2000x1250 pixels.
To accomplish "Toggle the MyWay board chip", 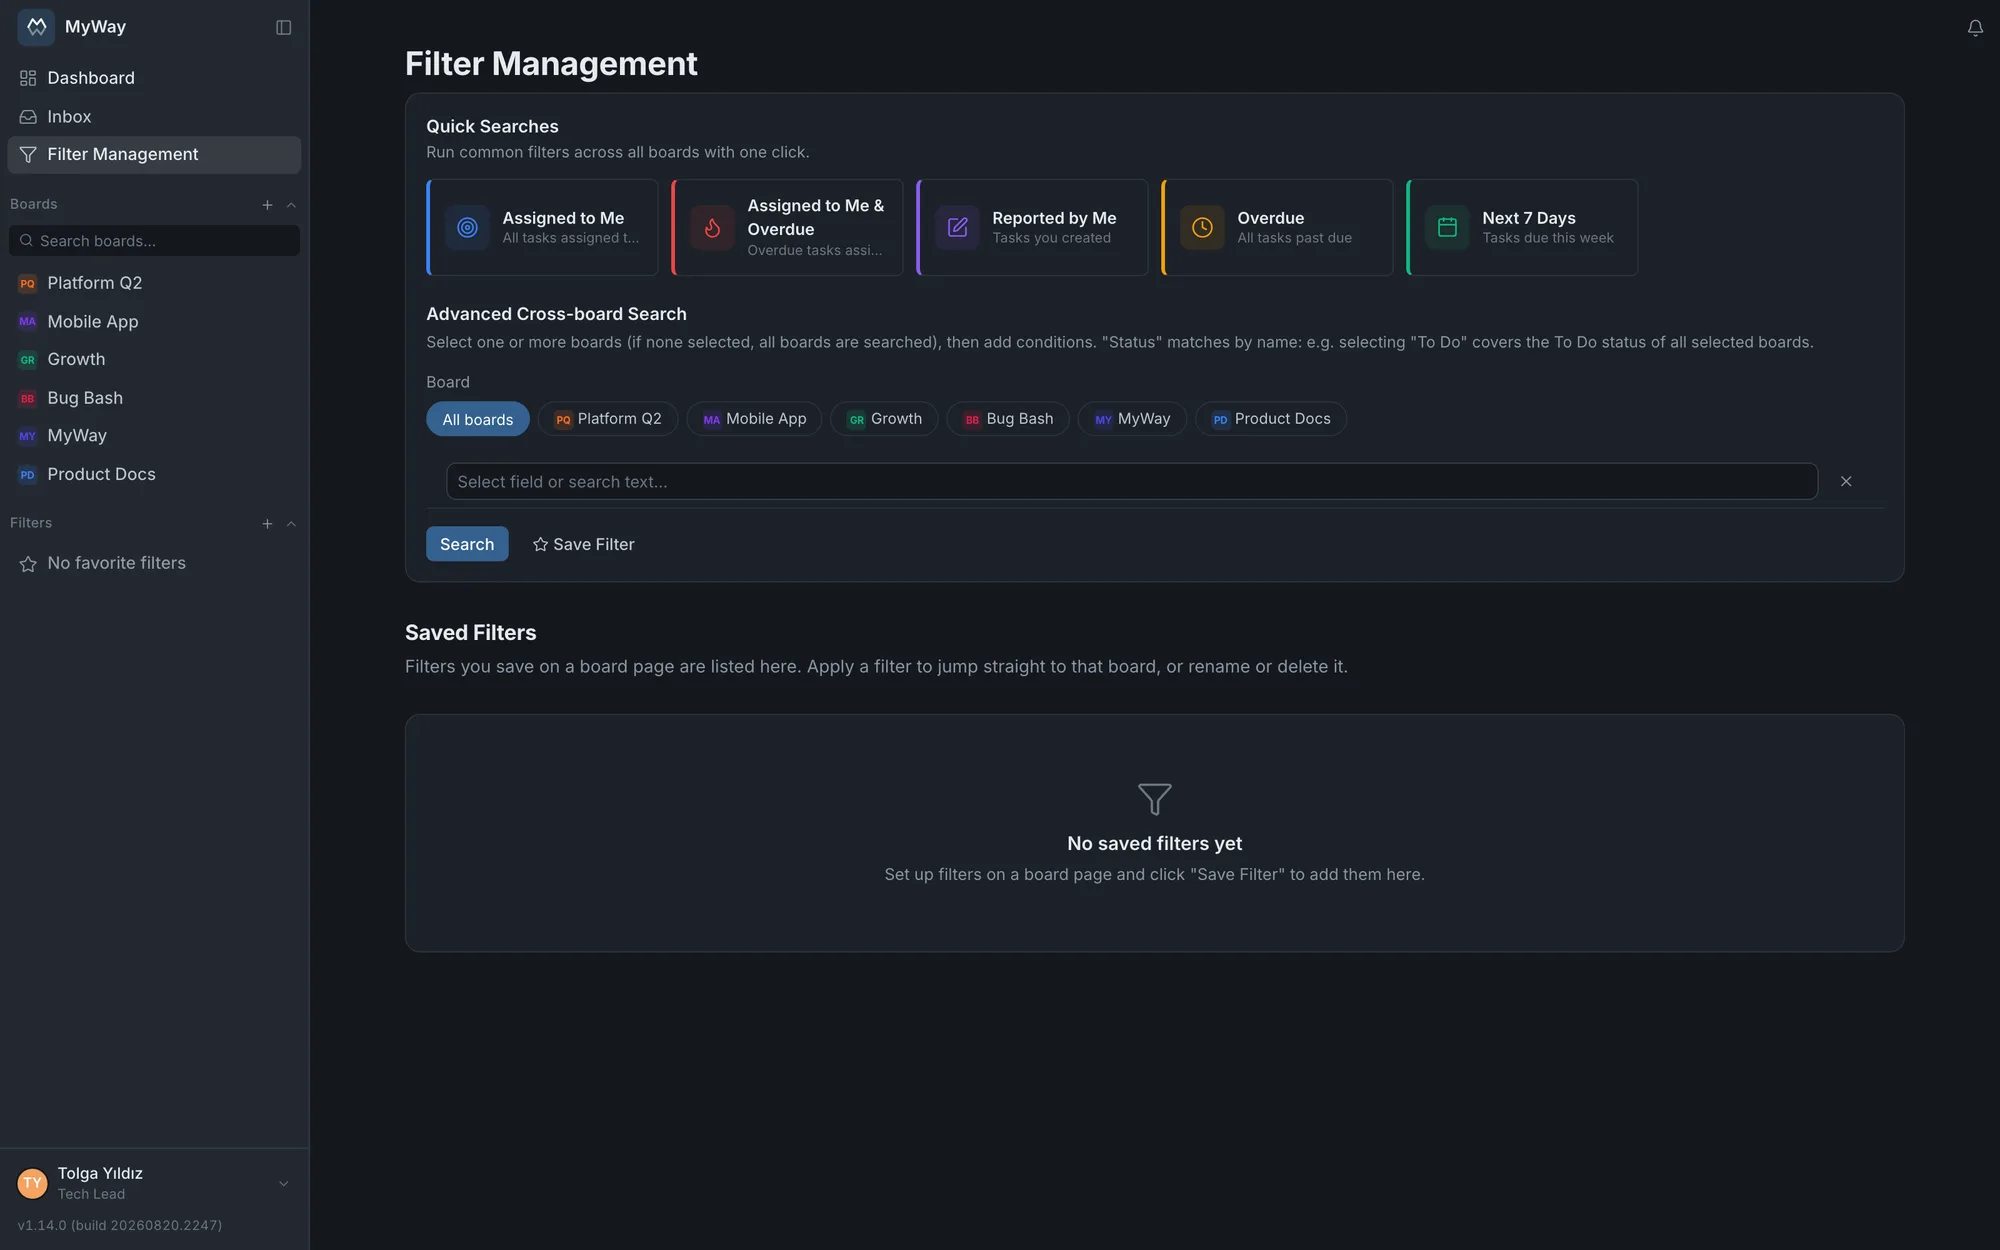I will click(1132, 419).
